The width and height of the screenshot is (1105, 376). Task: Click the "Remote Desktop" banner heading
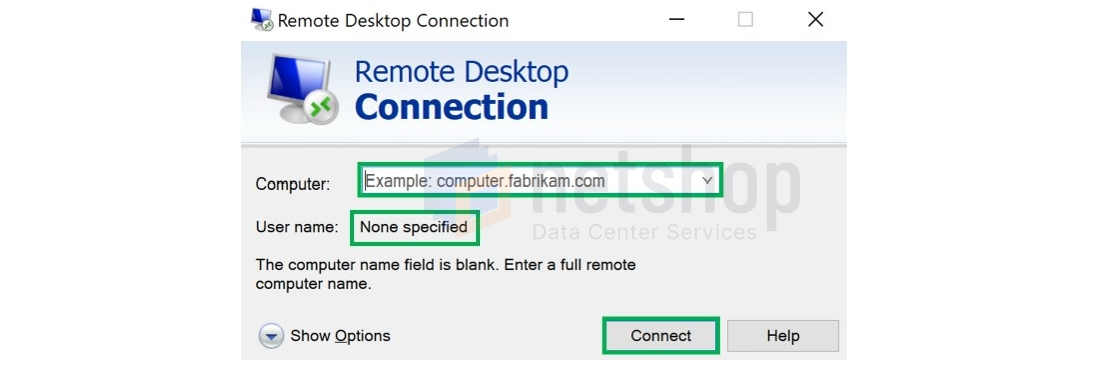point(461,72)
